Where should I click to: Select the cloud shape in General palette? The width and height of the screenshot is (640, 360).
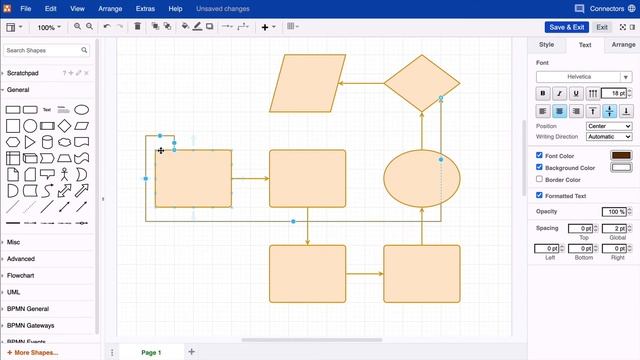coord(64,142)
